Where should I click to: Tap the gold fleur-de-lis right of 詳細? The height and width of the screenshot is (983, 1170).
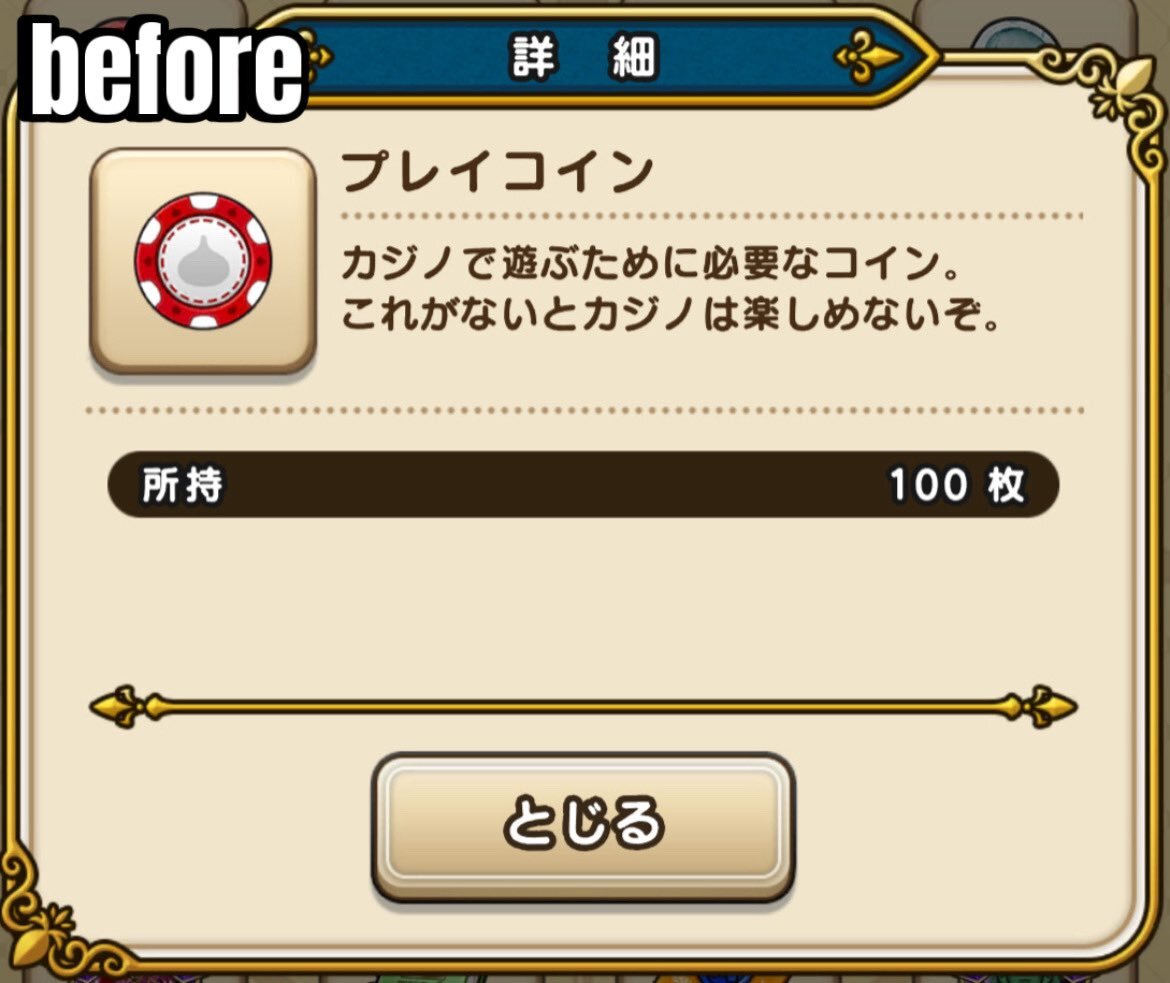point(868,57)
